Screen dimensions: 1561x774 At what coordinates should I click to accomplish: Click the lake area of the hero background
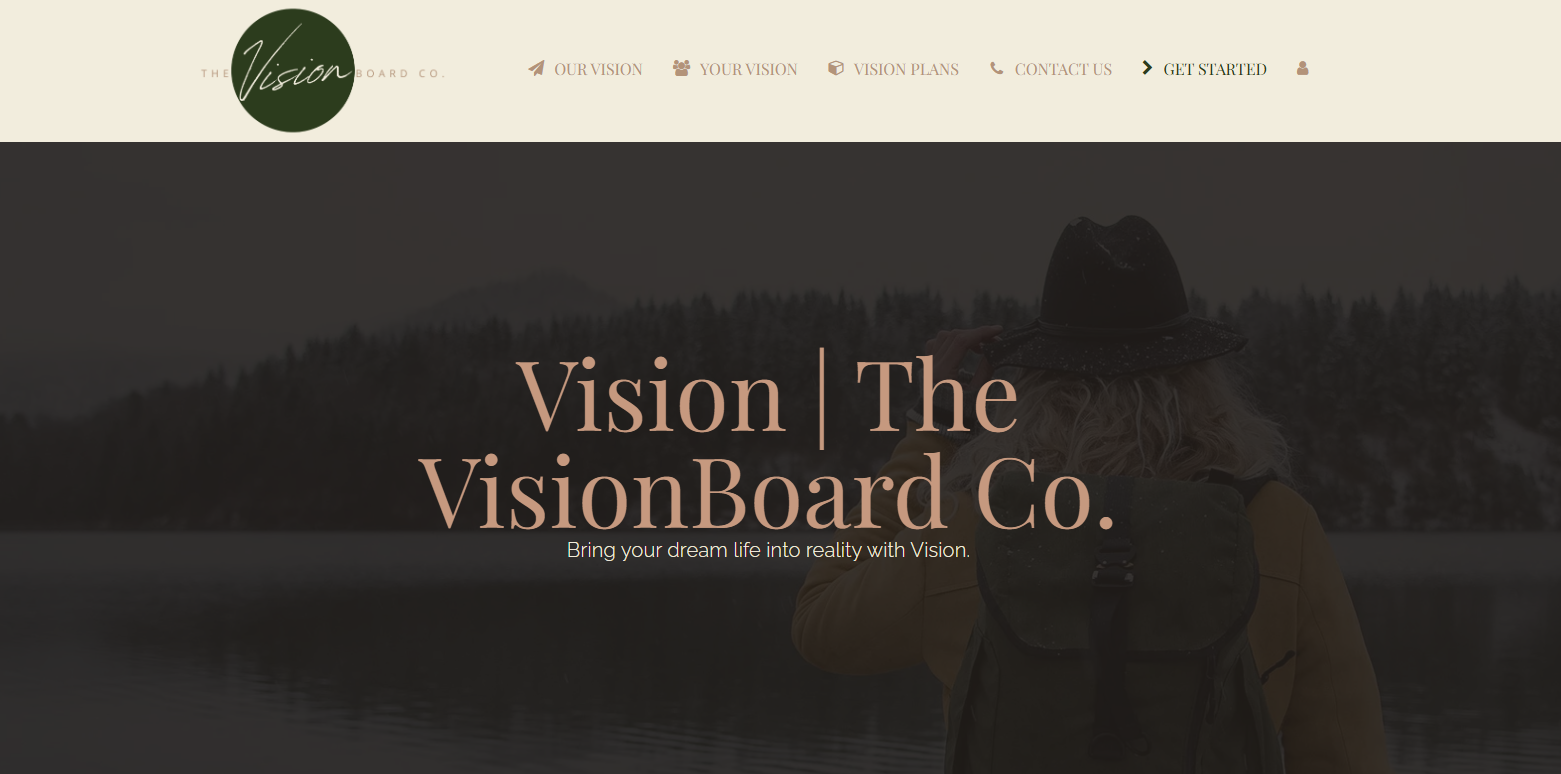pos(400,650)
